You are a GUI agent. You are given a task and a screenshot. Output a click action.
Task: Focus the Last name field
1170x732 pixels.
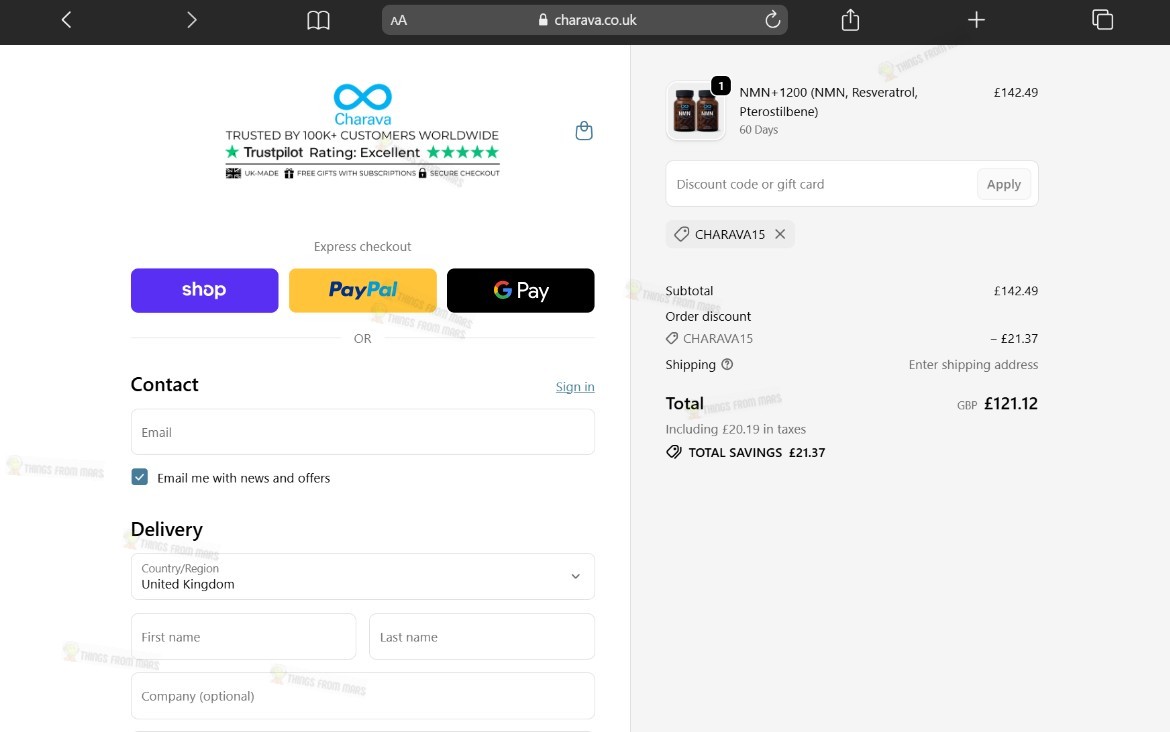click(482, 636)
